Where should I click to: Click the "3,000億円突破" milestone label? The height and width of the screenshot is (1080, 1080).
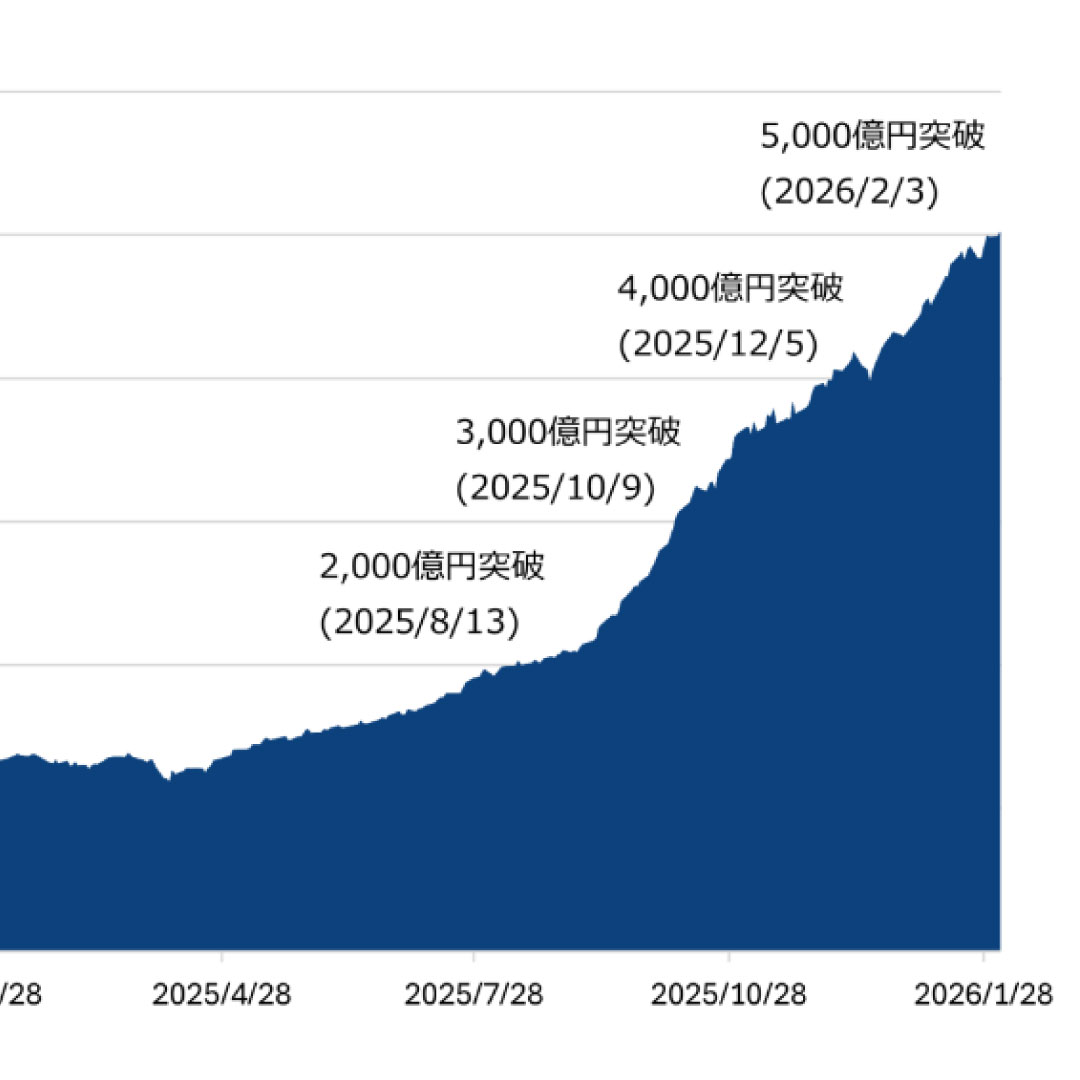click(x=567, y=433)
